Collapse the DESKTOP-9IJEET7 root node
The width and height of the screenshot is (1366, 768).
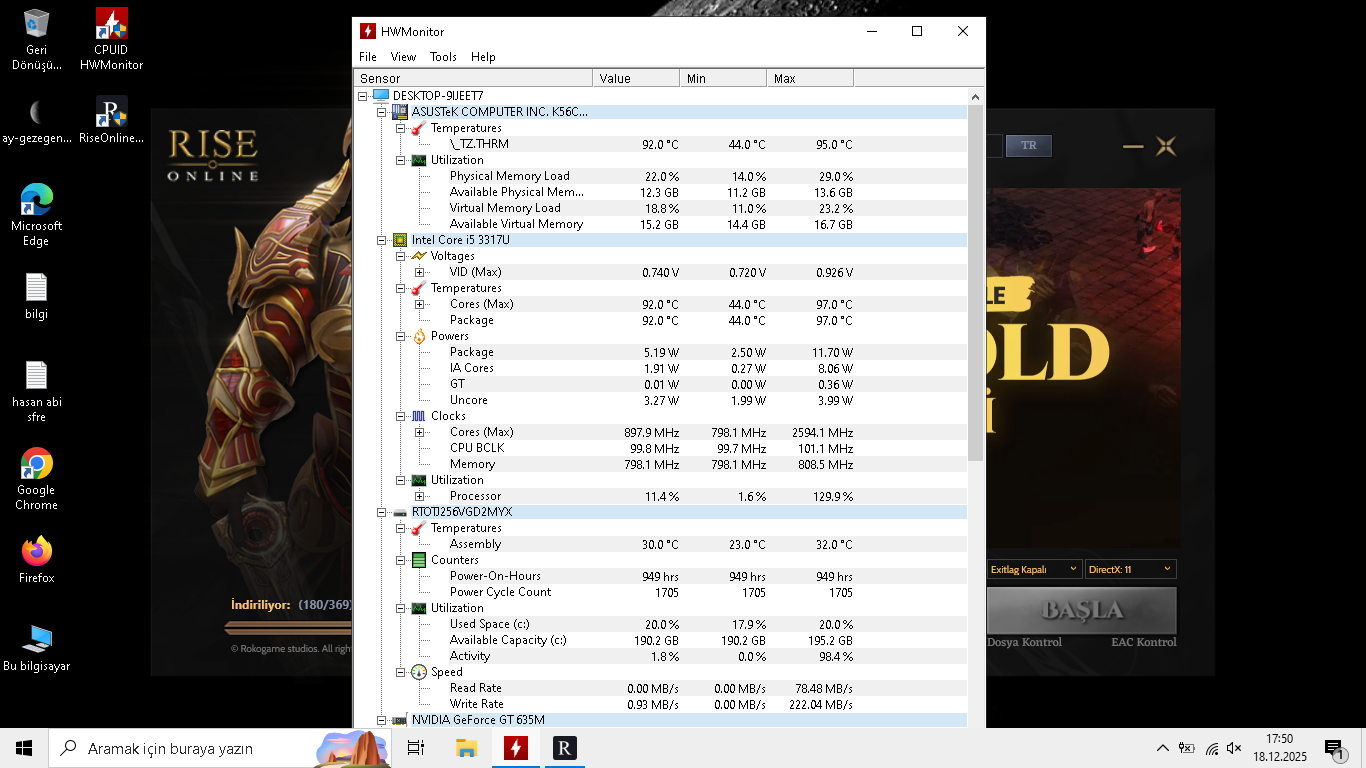[x=363, y=96]
